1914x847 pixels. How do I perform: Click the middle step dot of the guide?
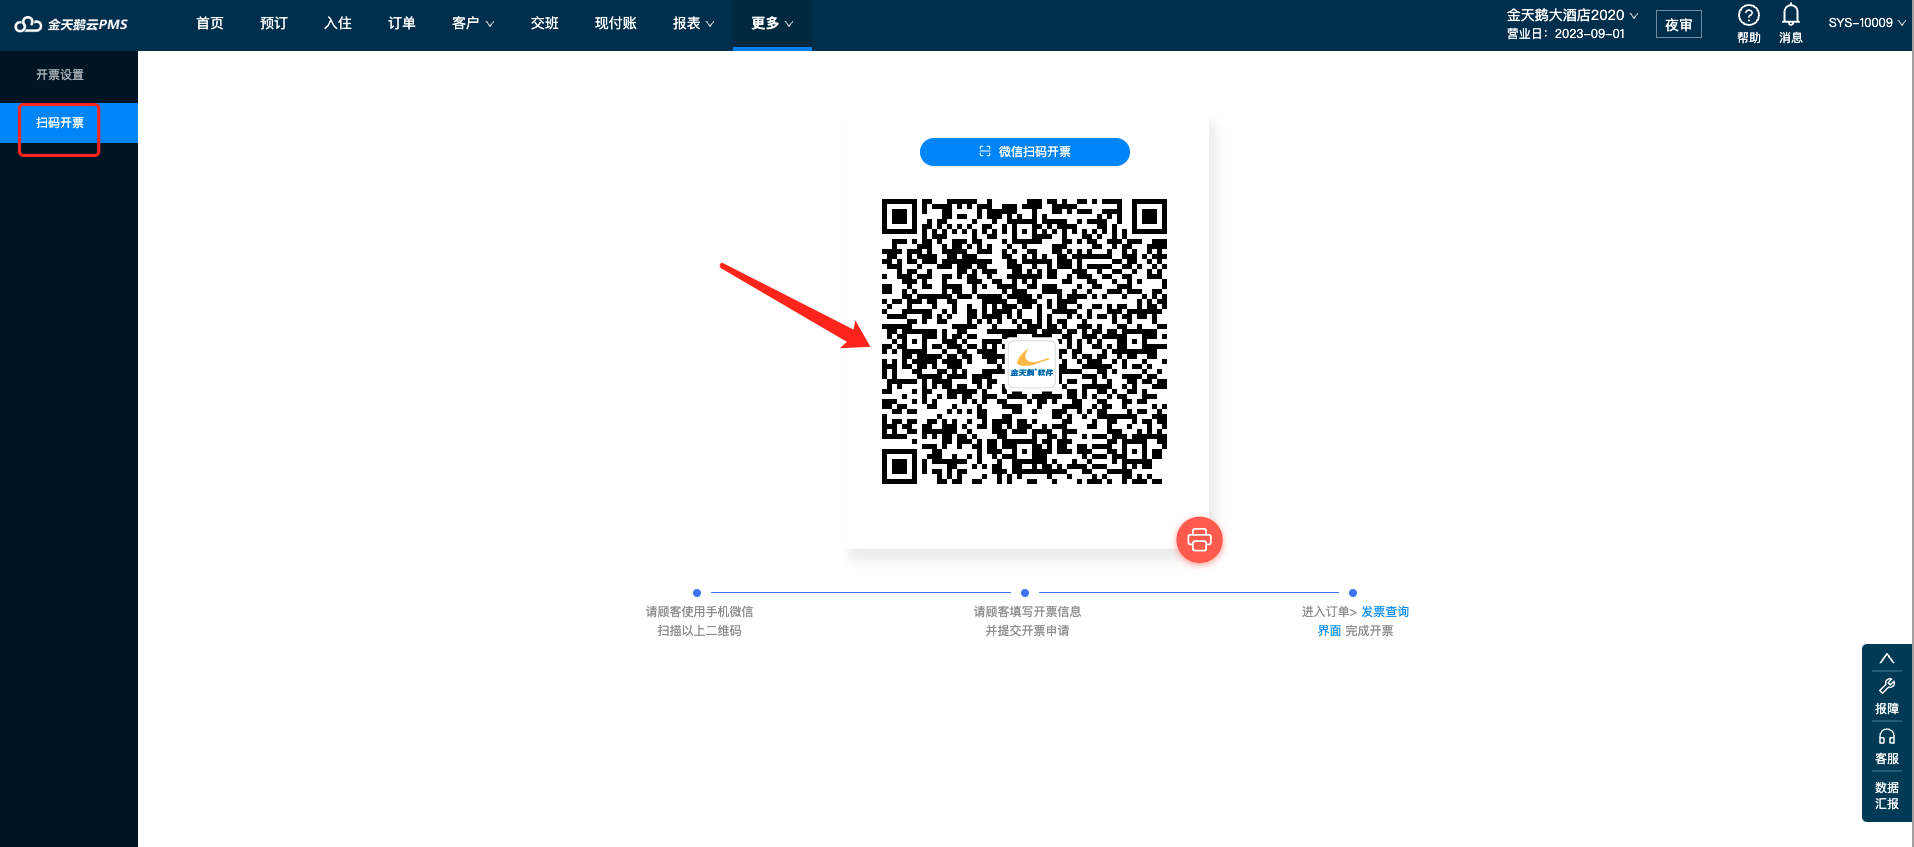coord(1025,593)
